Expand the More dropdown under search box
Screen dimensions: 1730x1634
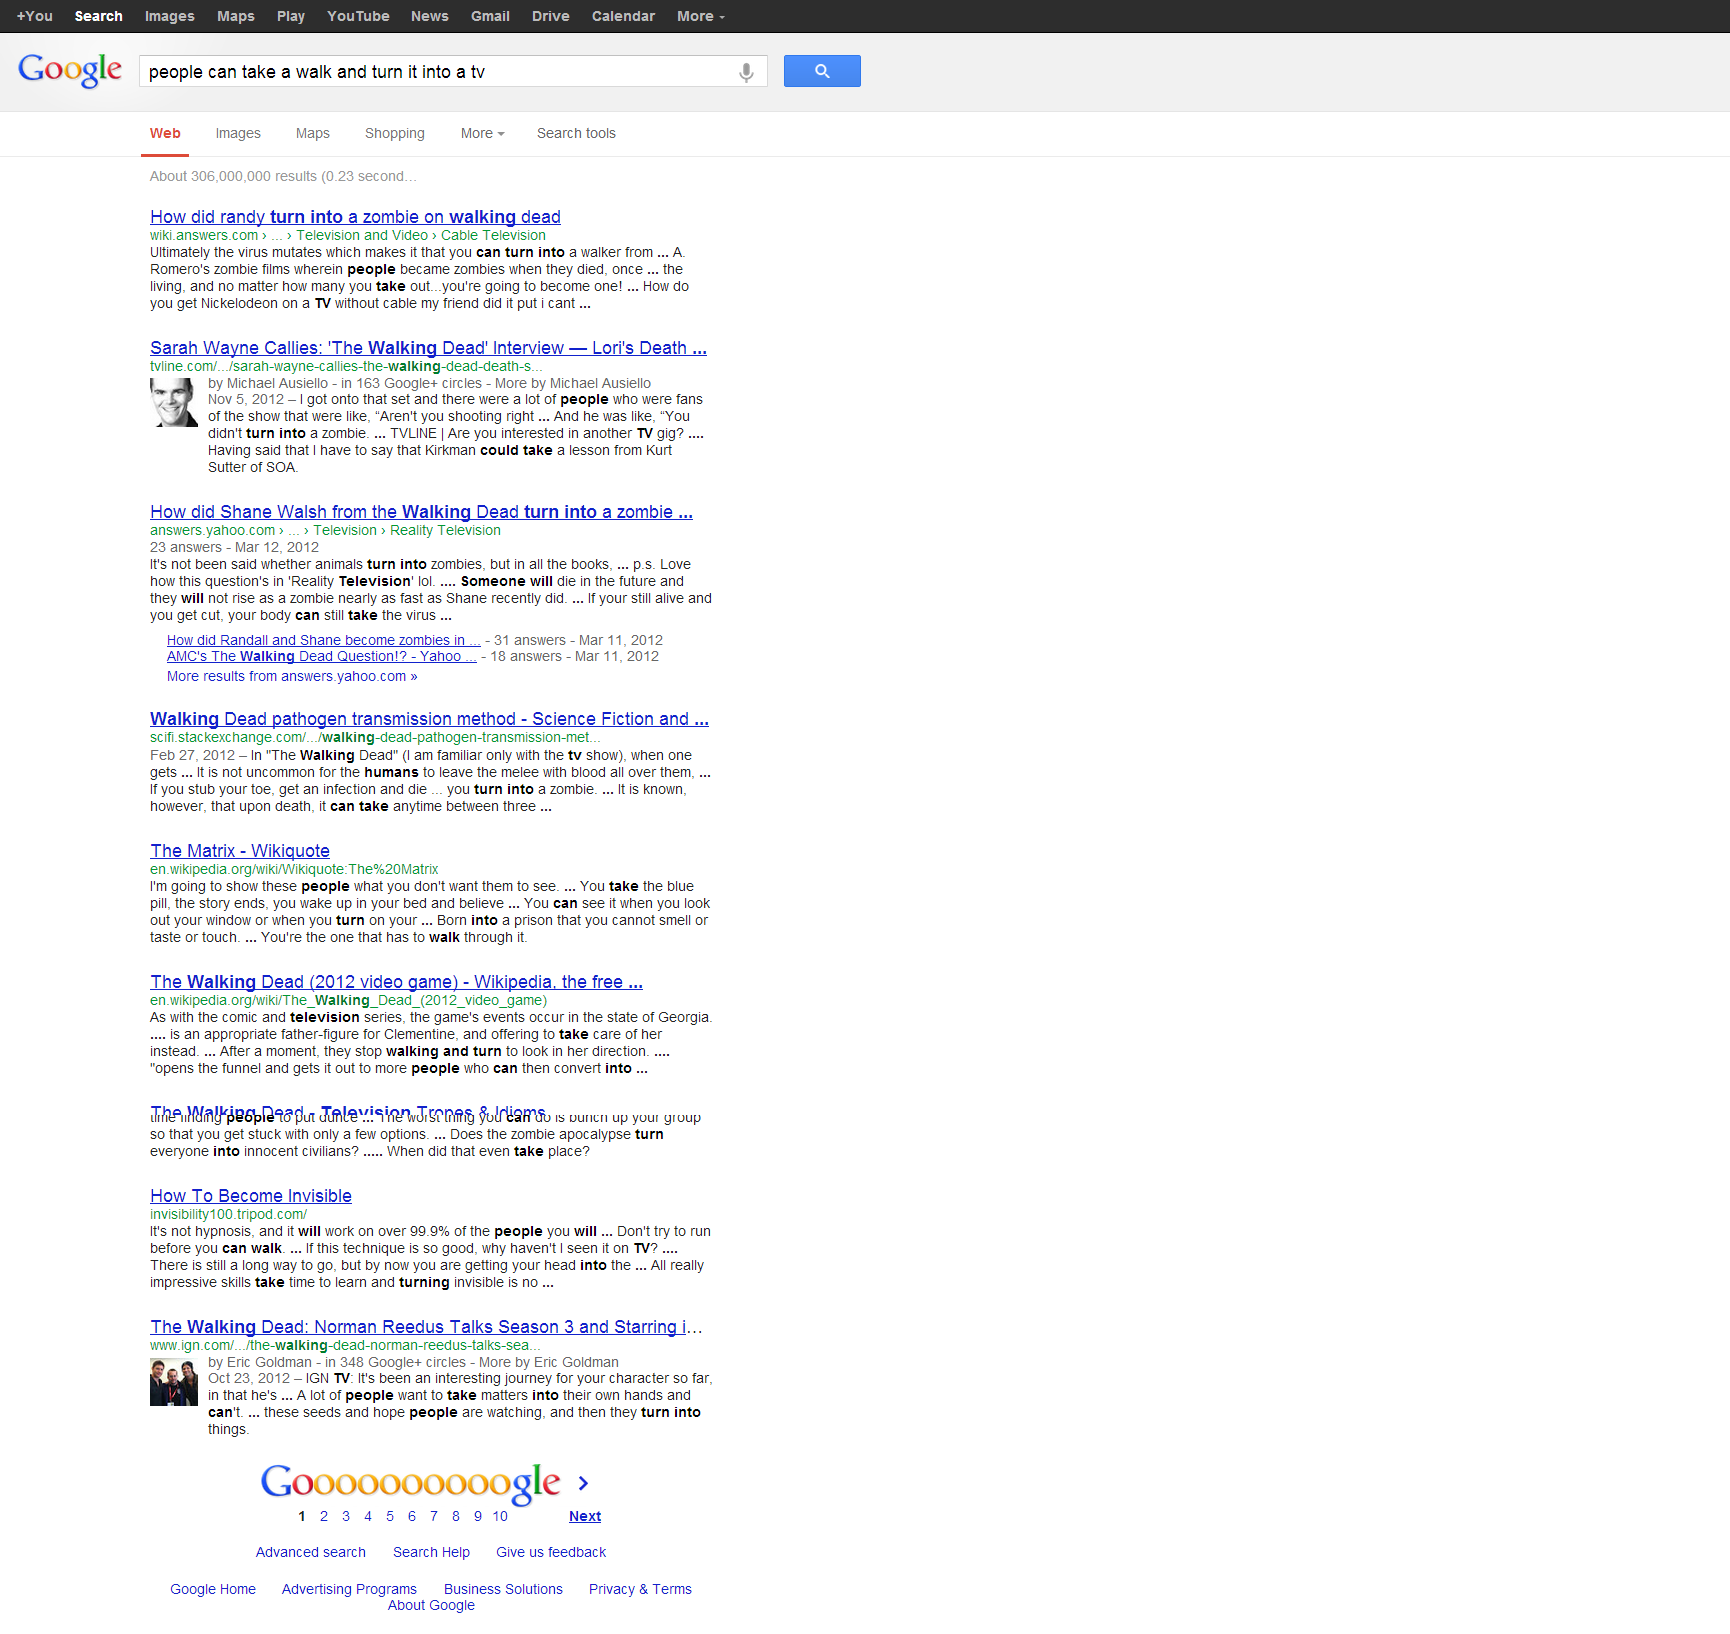(482, 133)
